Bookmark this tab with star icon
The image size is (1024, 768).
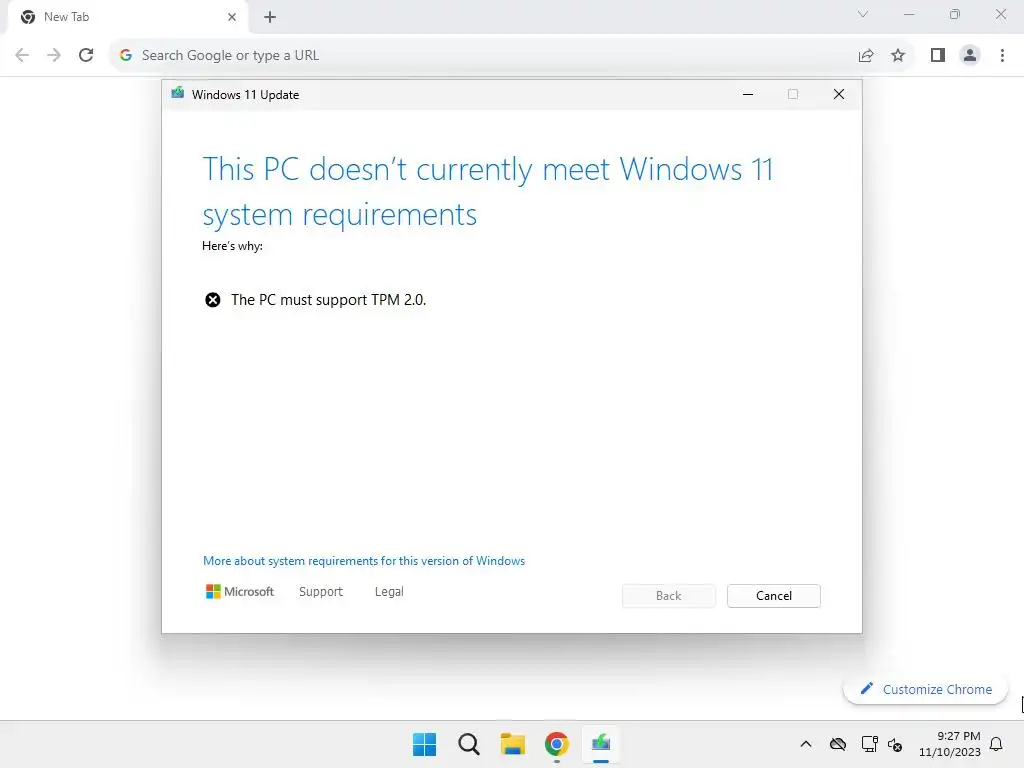898,56
